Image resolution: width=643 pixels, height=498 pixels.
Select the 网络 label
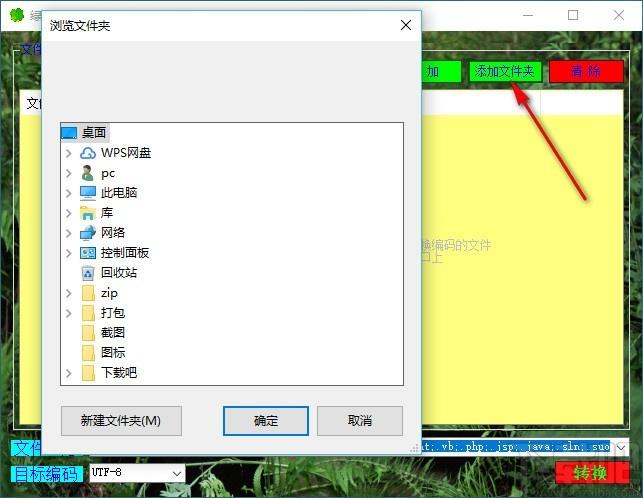point(113,233)
